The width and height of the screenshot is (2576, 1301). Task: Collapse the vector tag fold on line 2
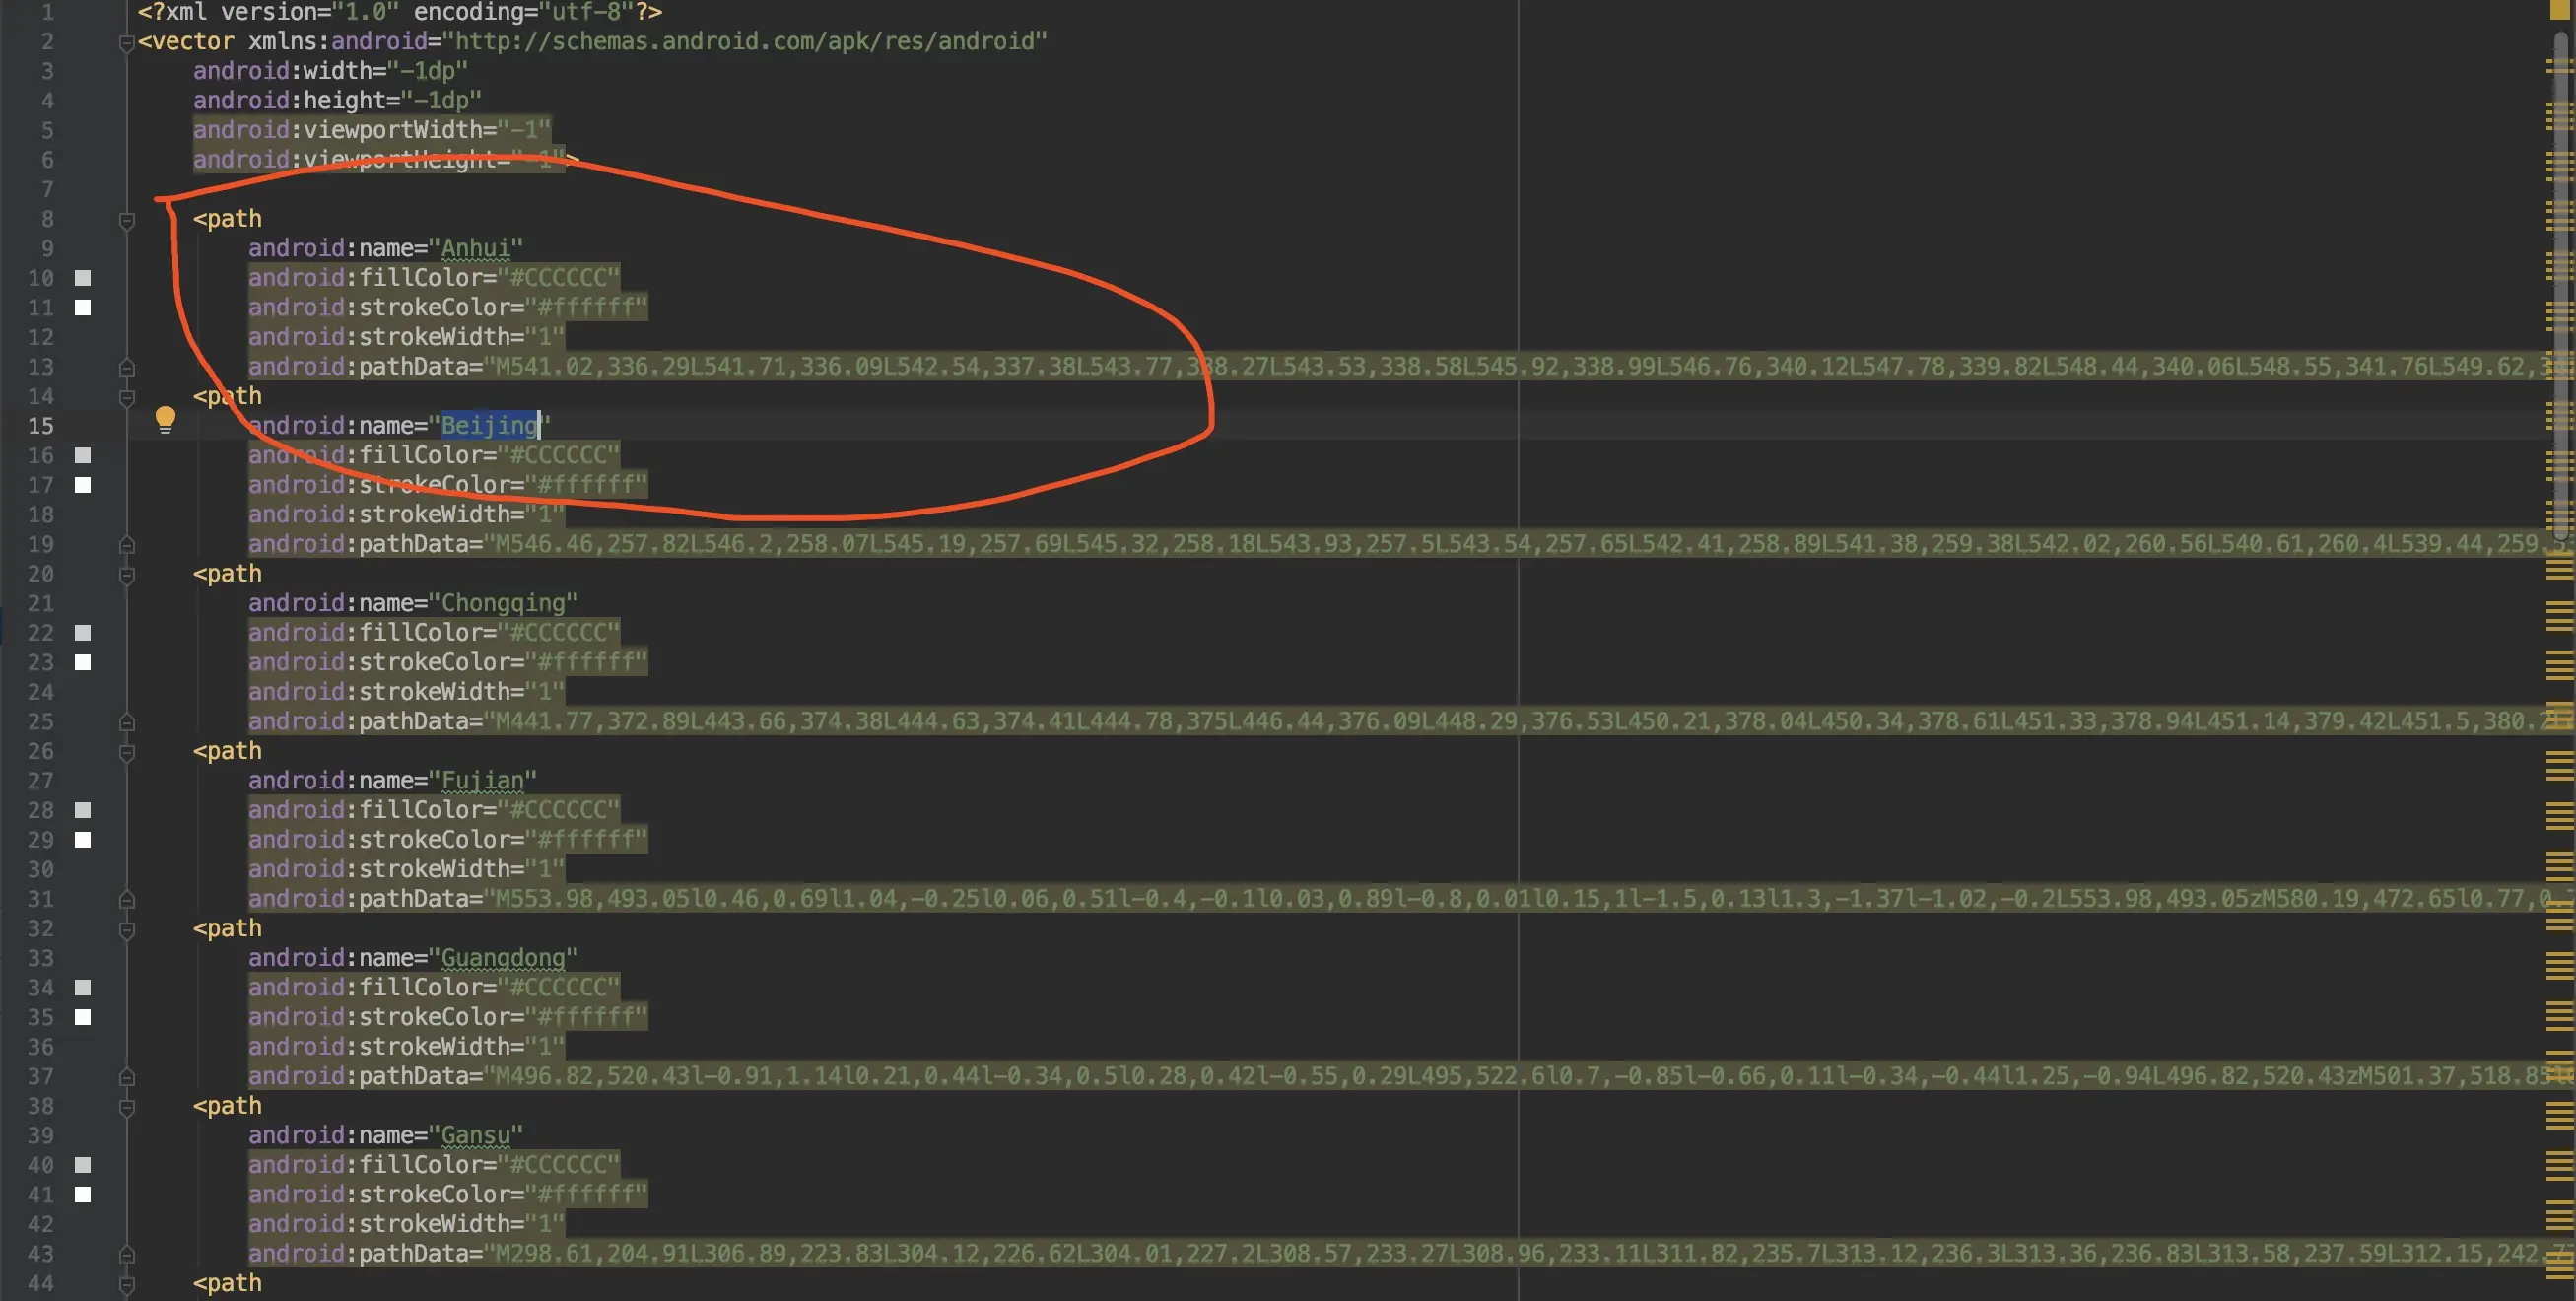click(126, 42)
